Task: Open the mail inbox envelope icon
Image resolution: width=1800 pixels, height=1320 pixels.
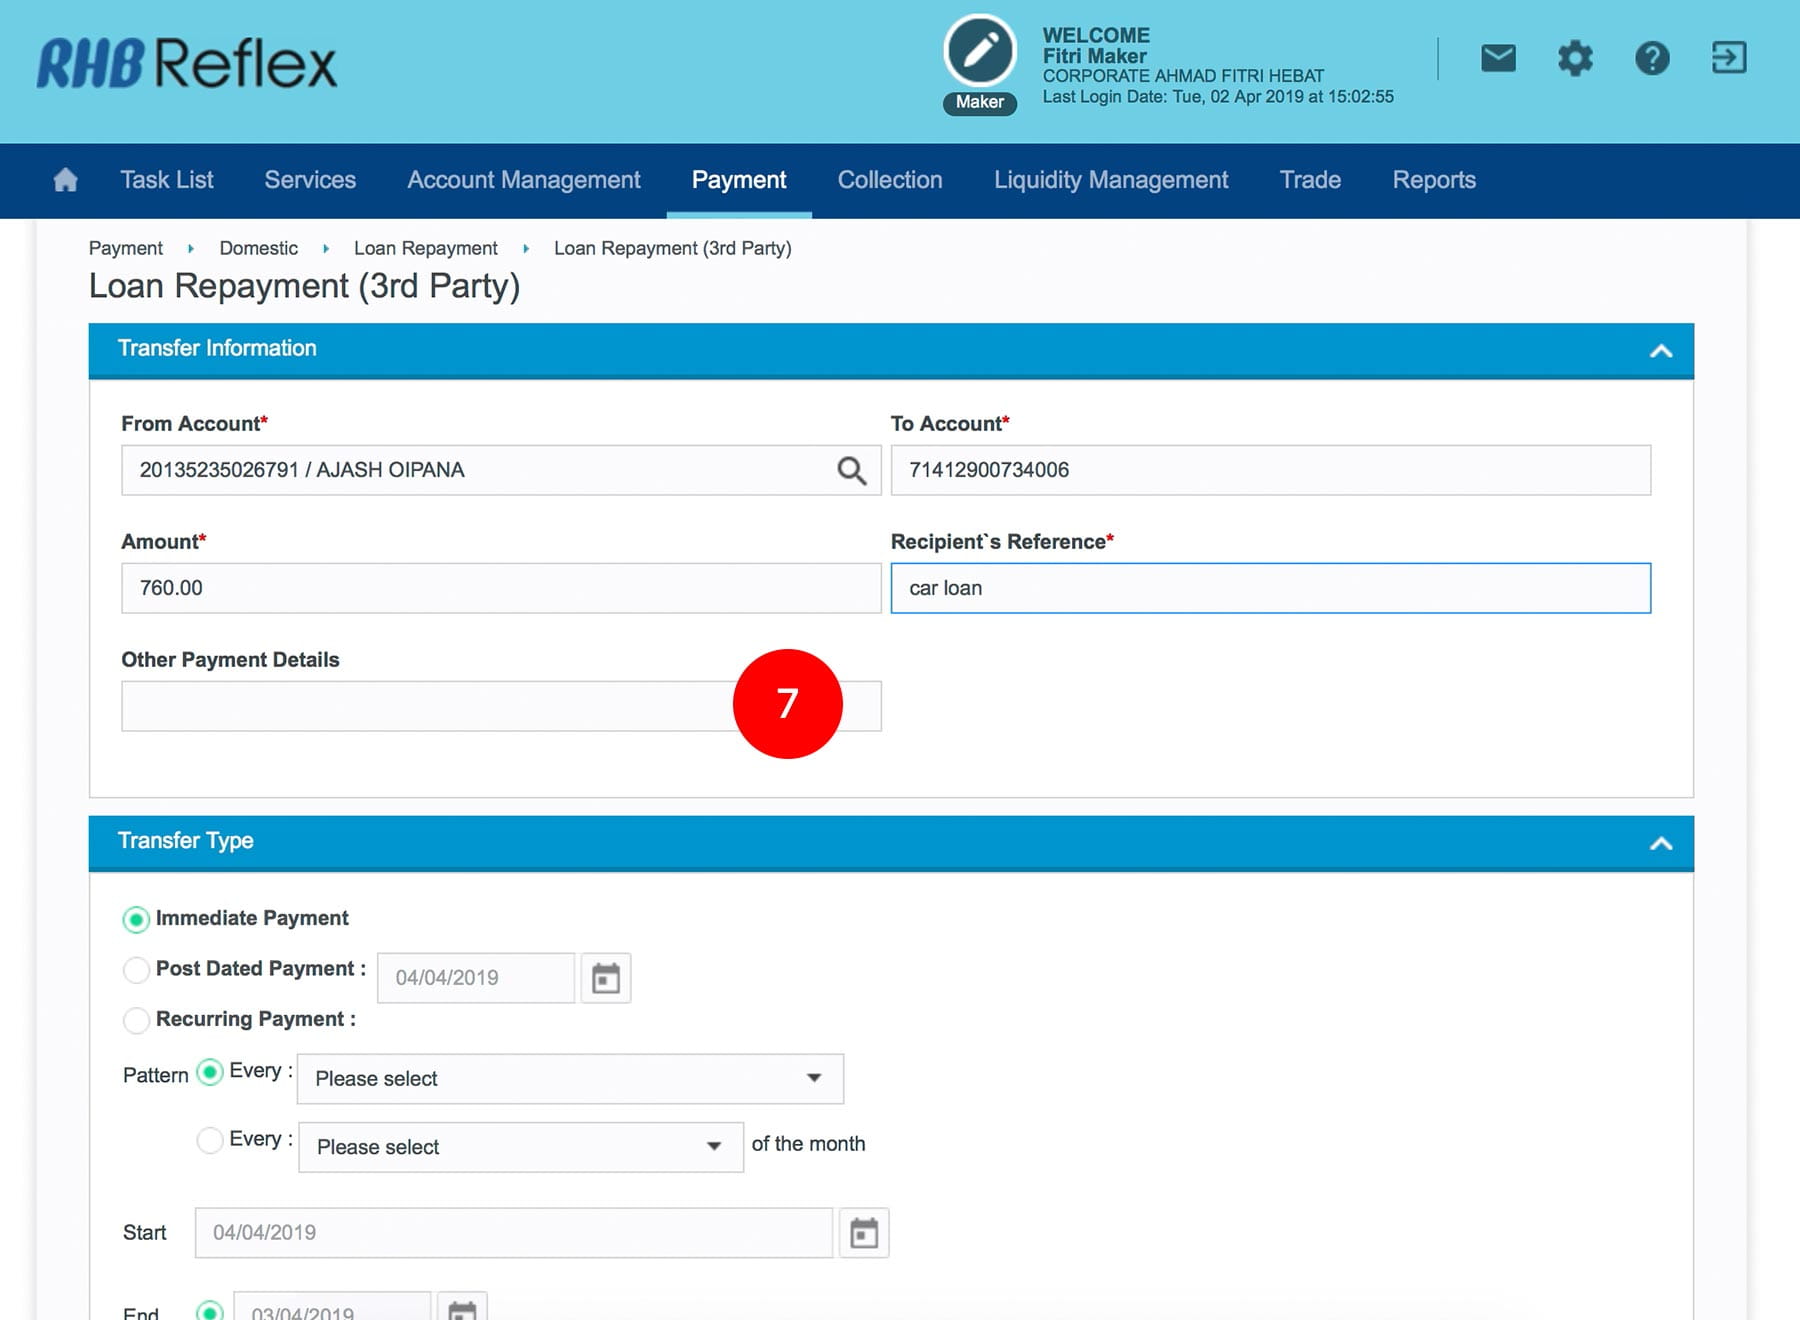Action: [x=1497, y=58]
